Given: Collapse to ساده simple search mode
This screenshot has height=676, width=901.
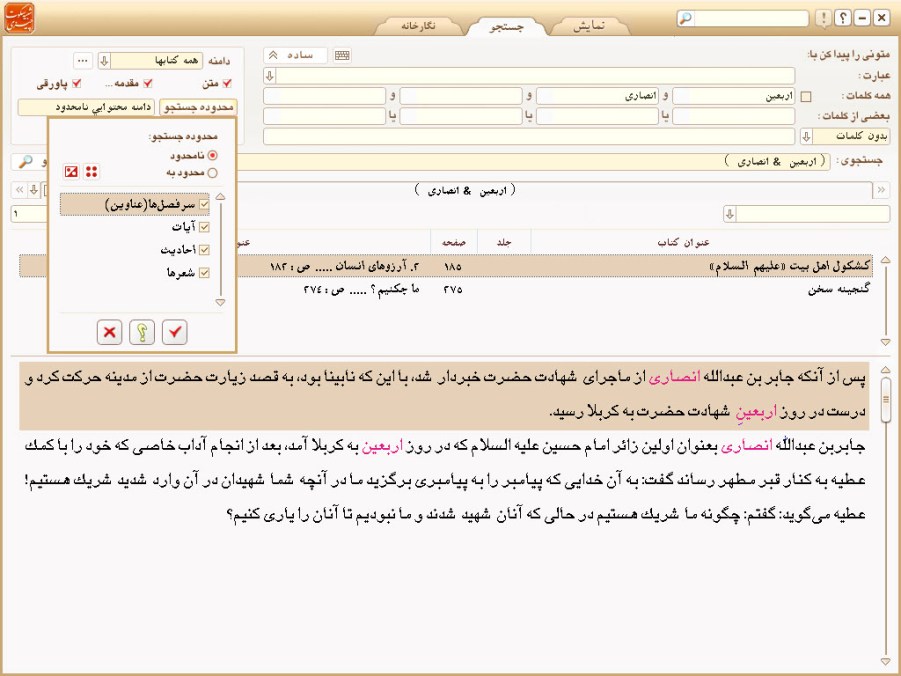Looking at the screenshot, I should tap(295, 55).
